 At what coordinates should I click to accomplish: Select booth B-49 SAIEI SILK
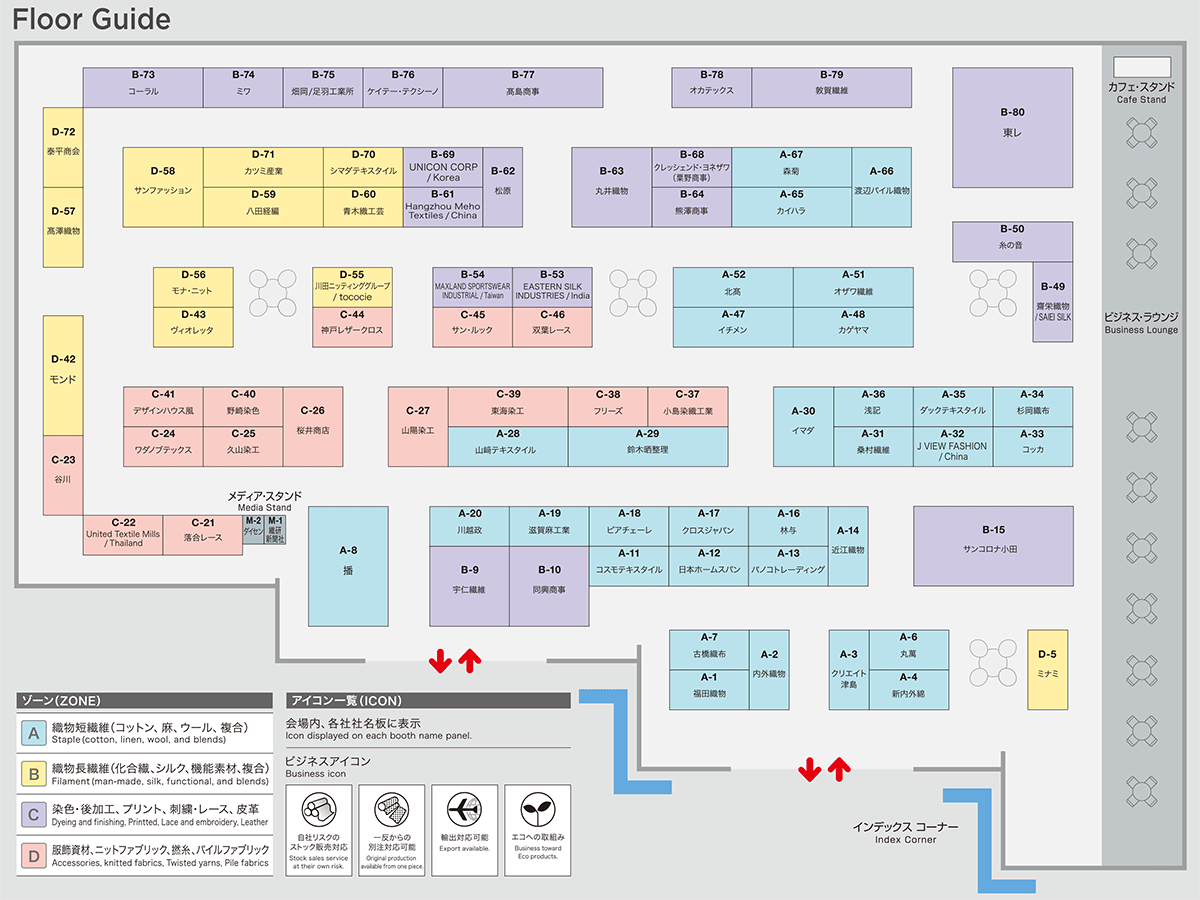[1053, 302]
